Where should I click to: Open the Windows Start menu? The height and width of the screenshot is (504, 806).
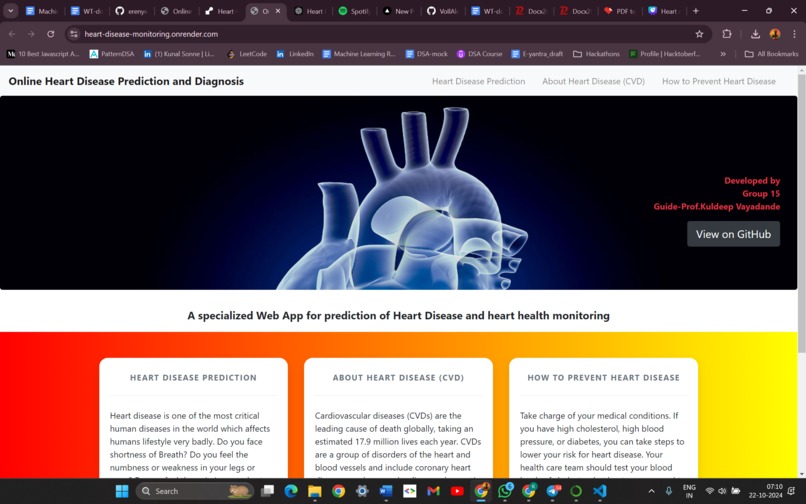click(122, 491)
